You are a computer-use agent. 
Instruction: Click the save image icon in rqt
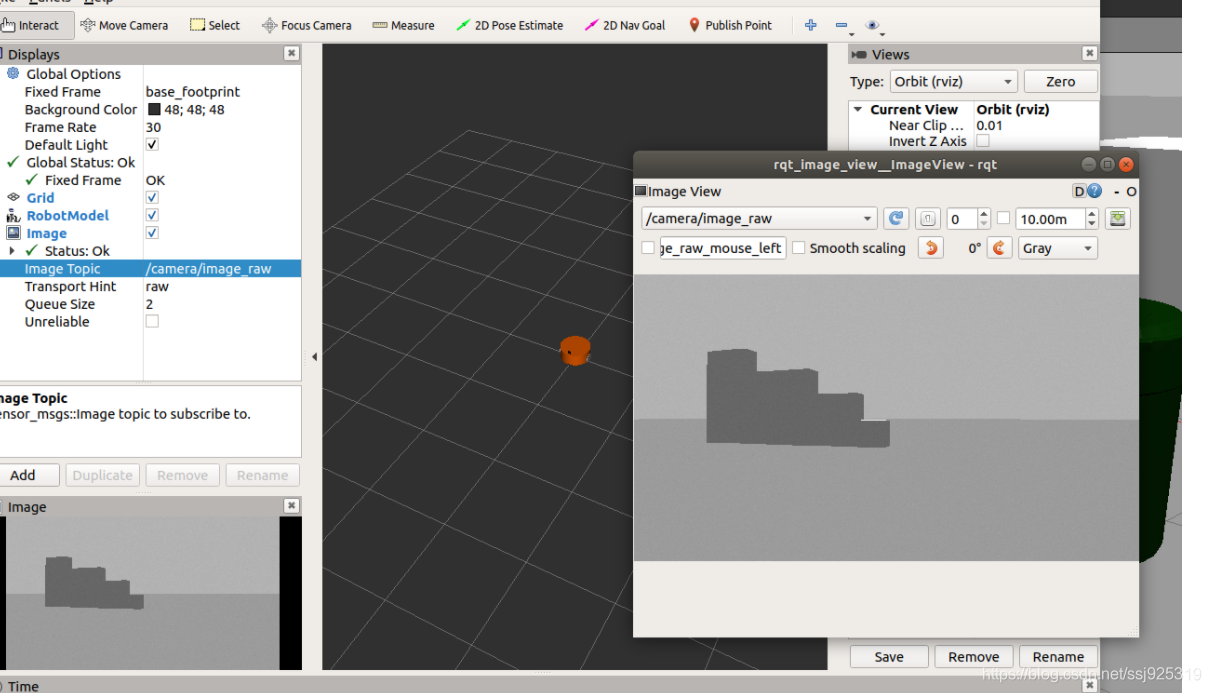[1118, 219]
